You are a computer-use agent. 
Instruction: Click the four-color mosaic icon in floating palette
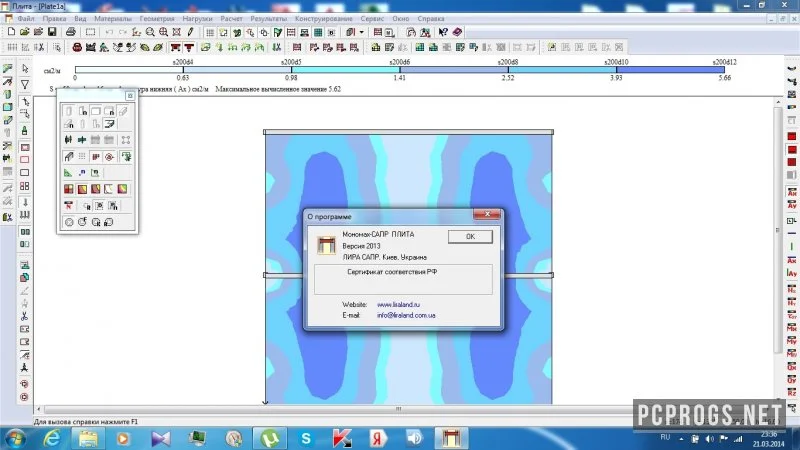(x=68, y=189)
